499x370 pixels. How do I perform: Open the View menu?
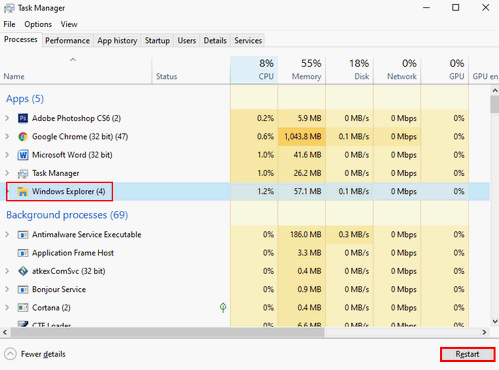69,24
